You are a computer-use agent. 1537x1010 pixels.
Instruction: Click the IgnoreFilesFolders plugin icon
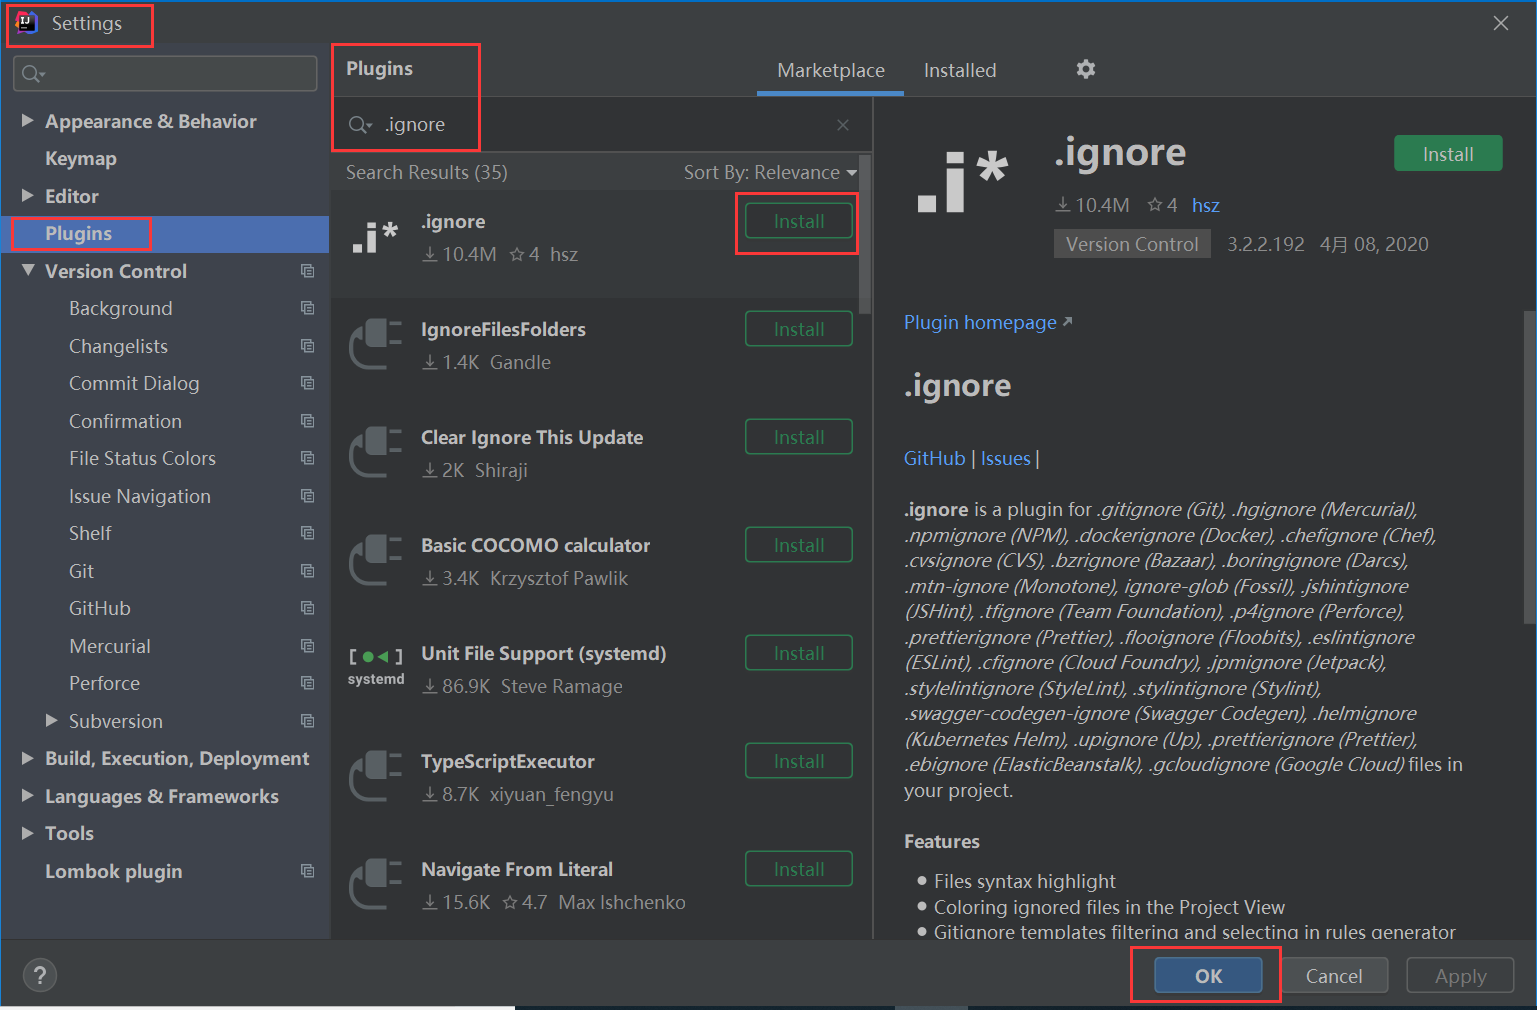click(x=376, y=345)
